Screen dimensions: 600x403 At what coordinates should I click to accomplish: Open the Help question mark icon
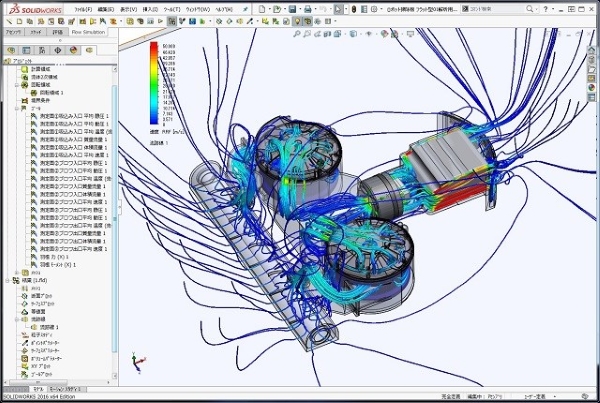(547, 8)
